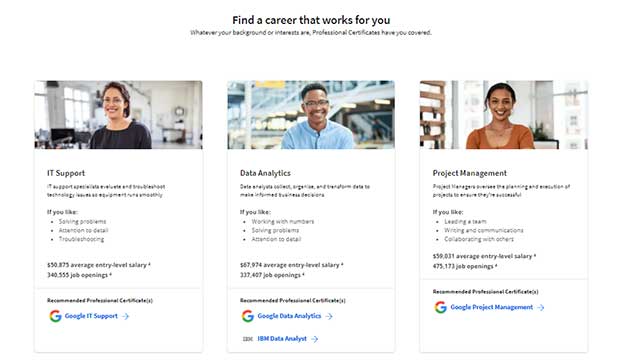Select the Data Analytics card title
Screen dimensions: 640x364
pyautogui.click(x=265, y=173)
